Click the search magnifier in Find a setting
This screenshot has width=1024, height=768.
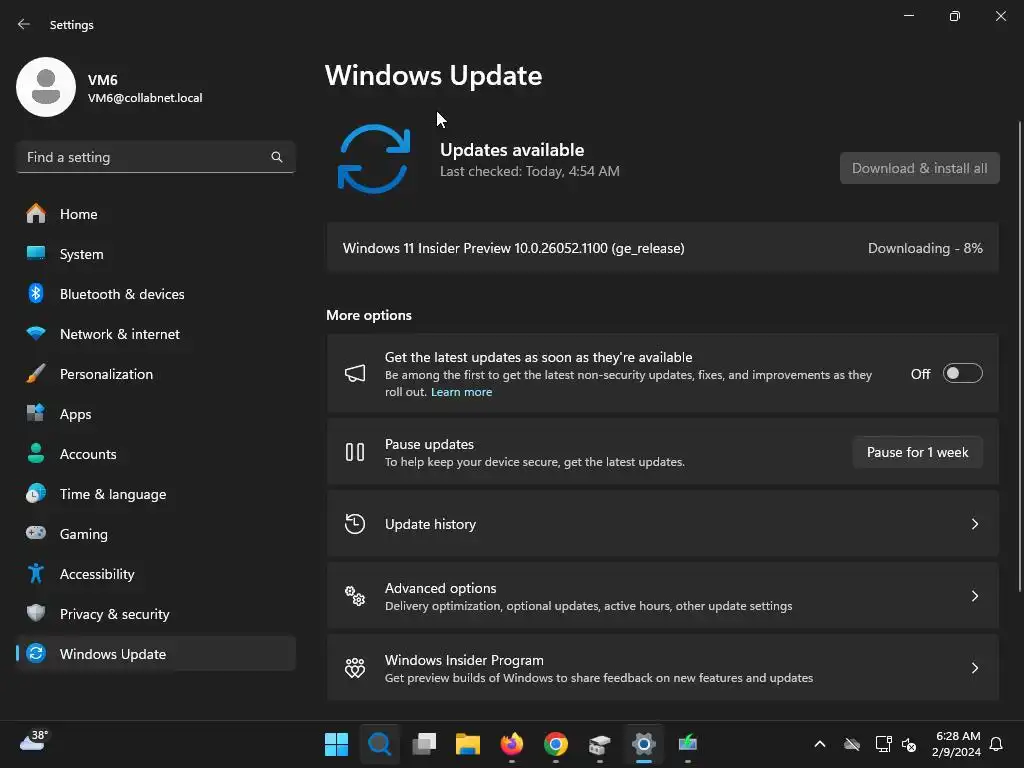coord(277,157)
